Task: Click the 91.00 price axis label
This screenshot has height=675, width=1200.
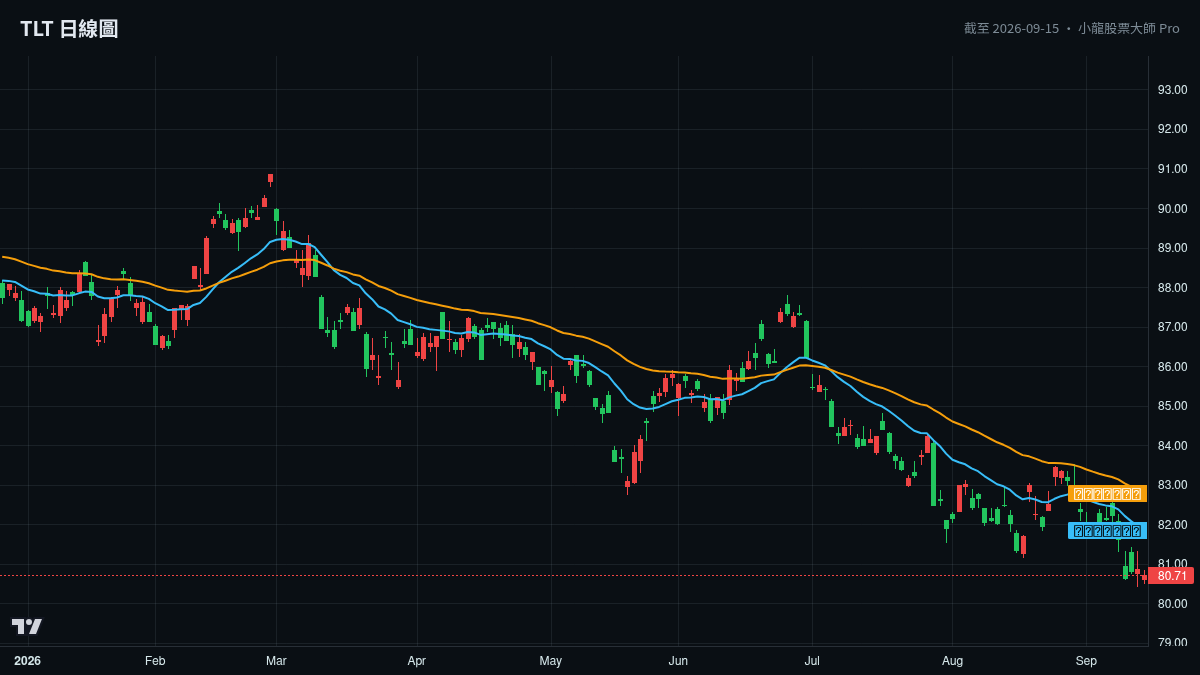Action: click(x=1172, y=169)
